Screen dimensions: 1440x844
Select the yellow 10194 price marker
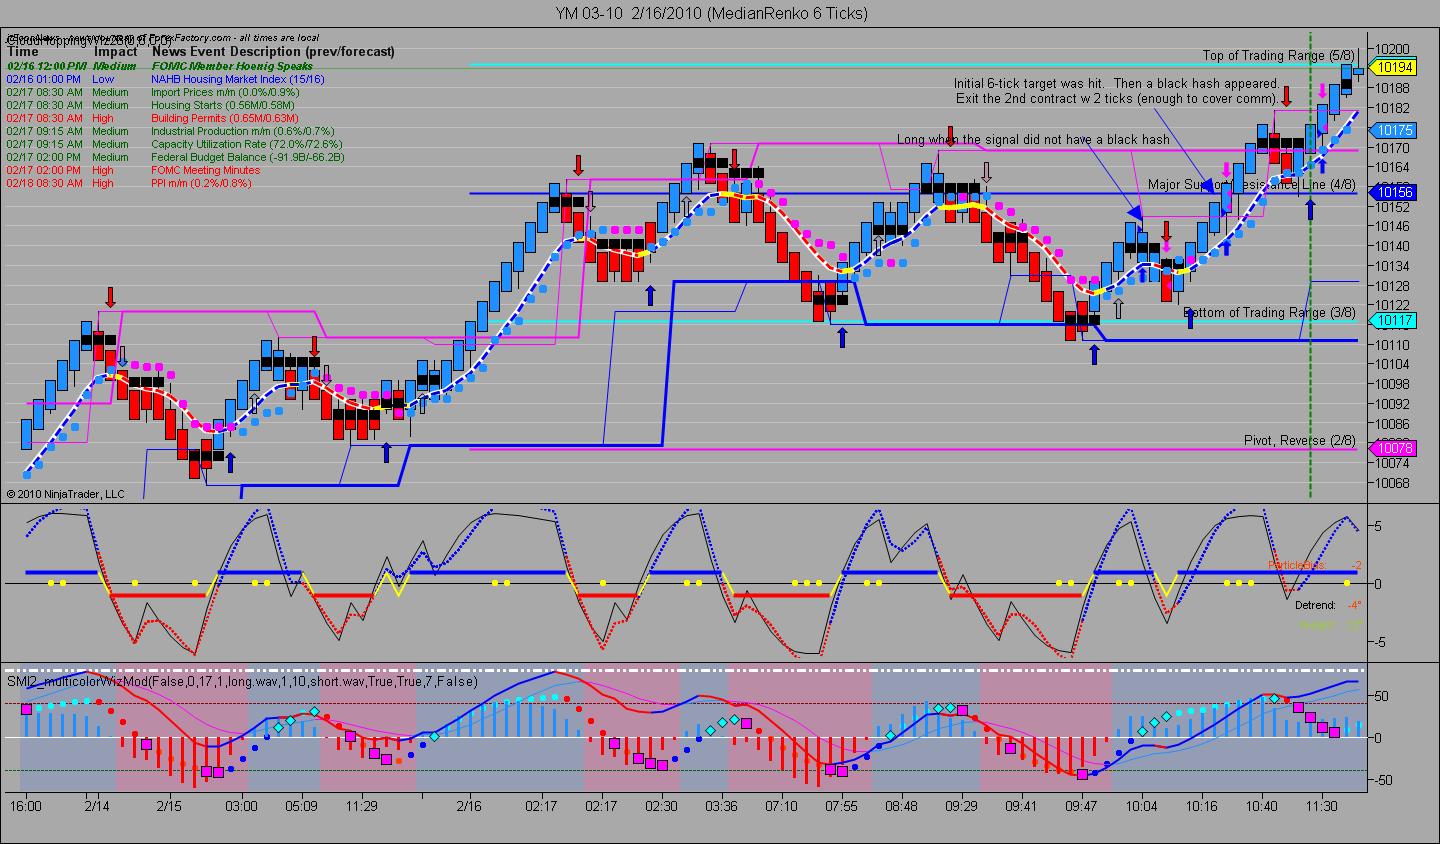click(x=1393, y=67)
